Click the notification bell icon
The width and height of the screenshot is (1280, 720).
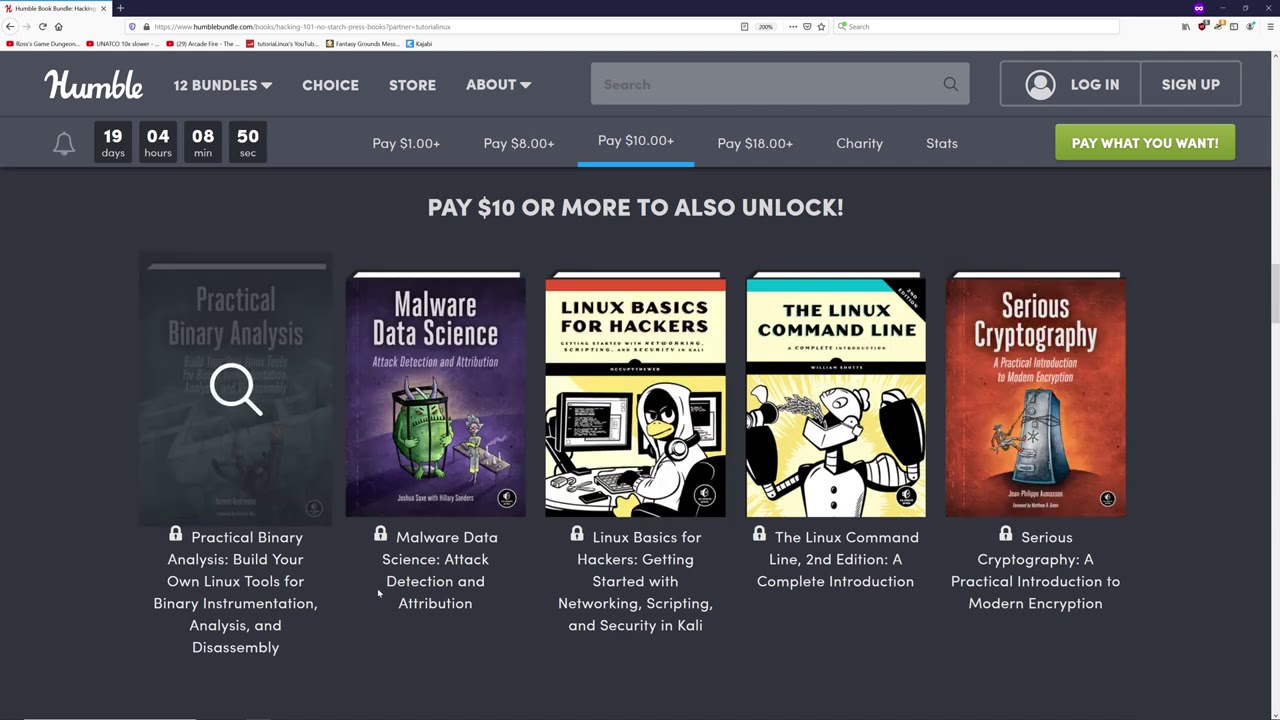coord(64,143)
